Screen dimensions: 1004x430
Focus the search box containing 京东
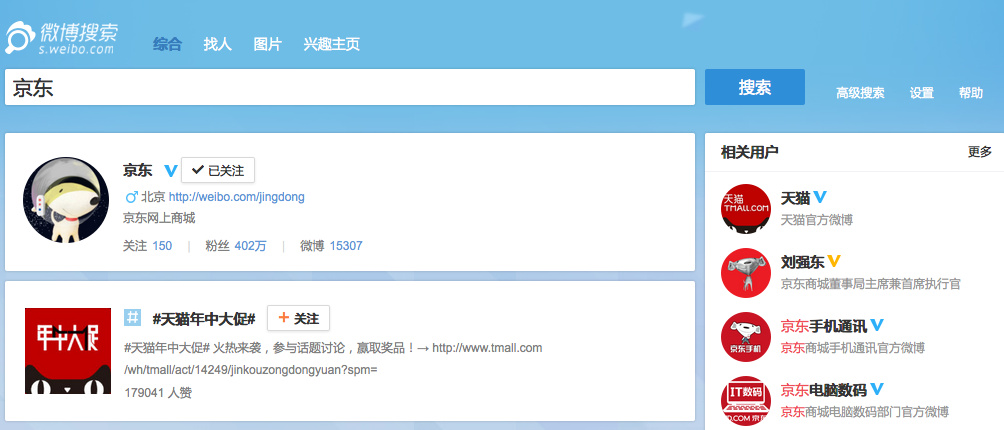click(x=350, y=87)
